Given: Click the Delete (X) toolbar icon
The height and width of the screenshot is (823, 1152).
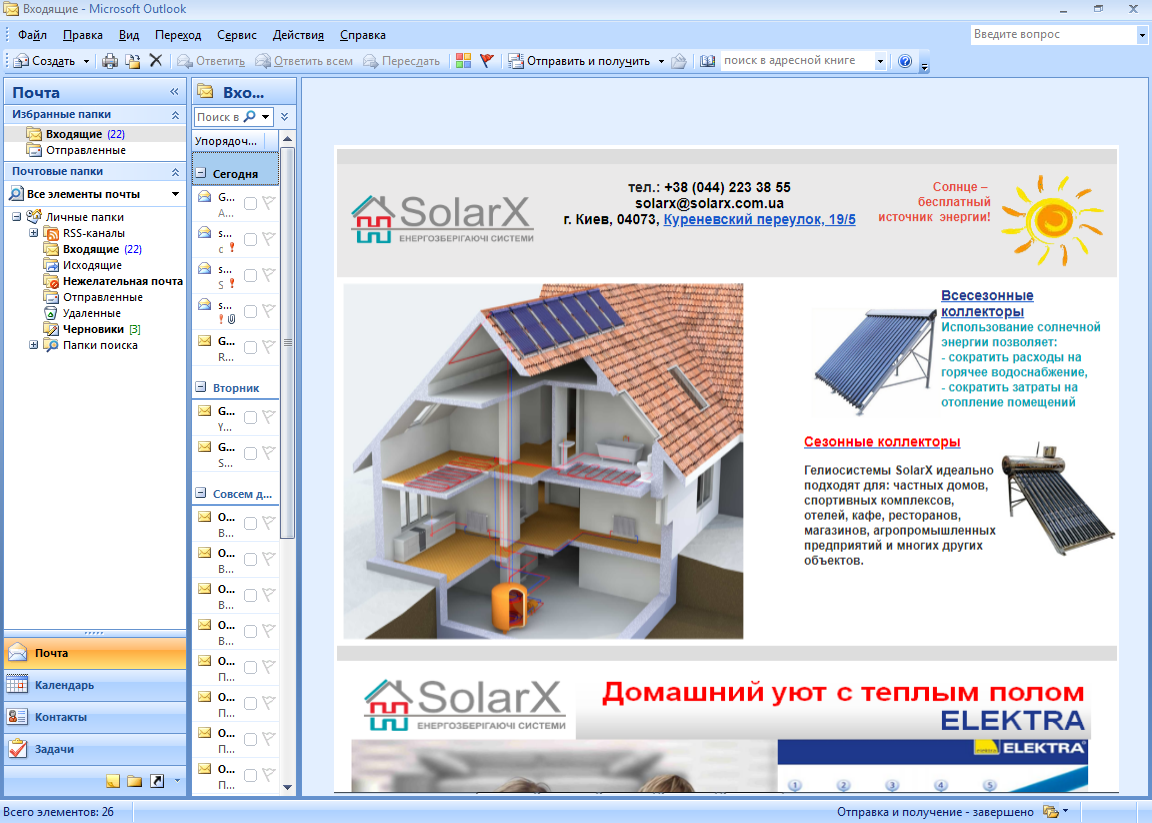Looking at the screenshot, I should point(156,61).
